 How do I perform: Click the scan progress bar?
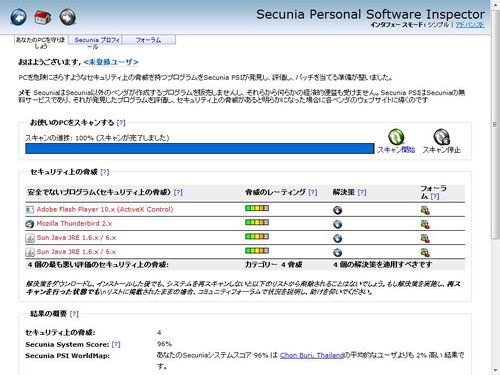200,149
